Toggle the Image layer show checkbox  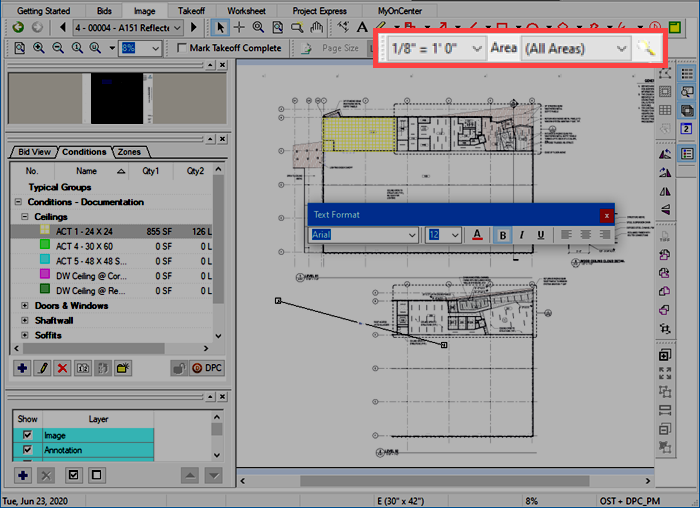pos(28,435)
